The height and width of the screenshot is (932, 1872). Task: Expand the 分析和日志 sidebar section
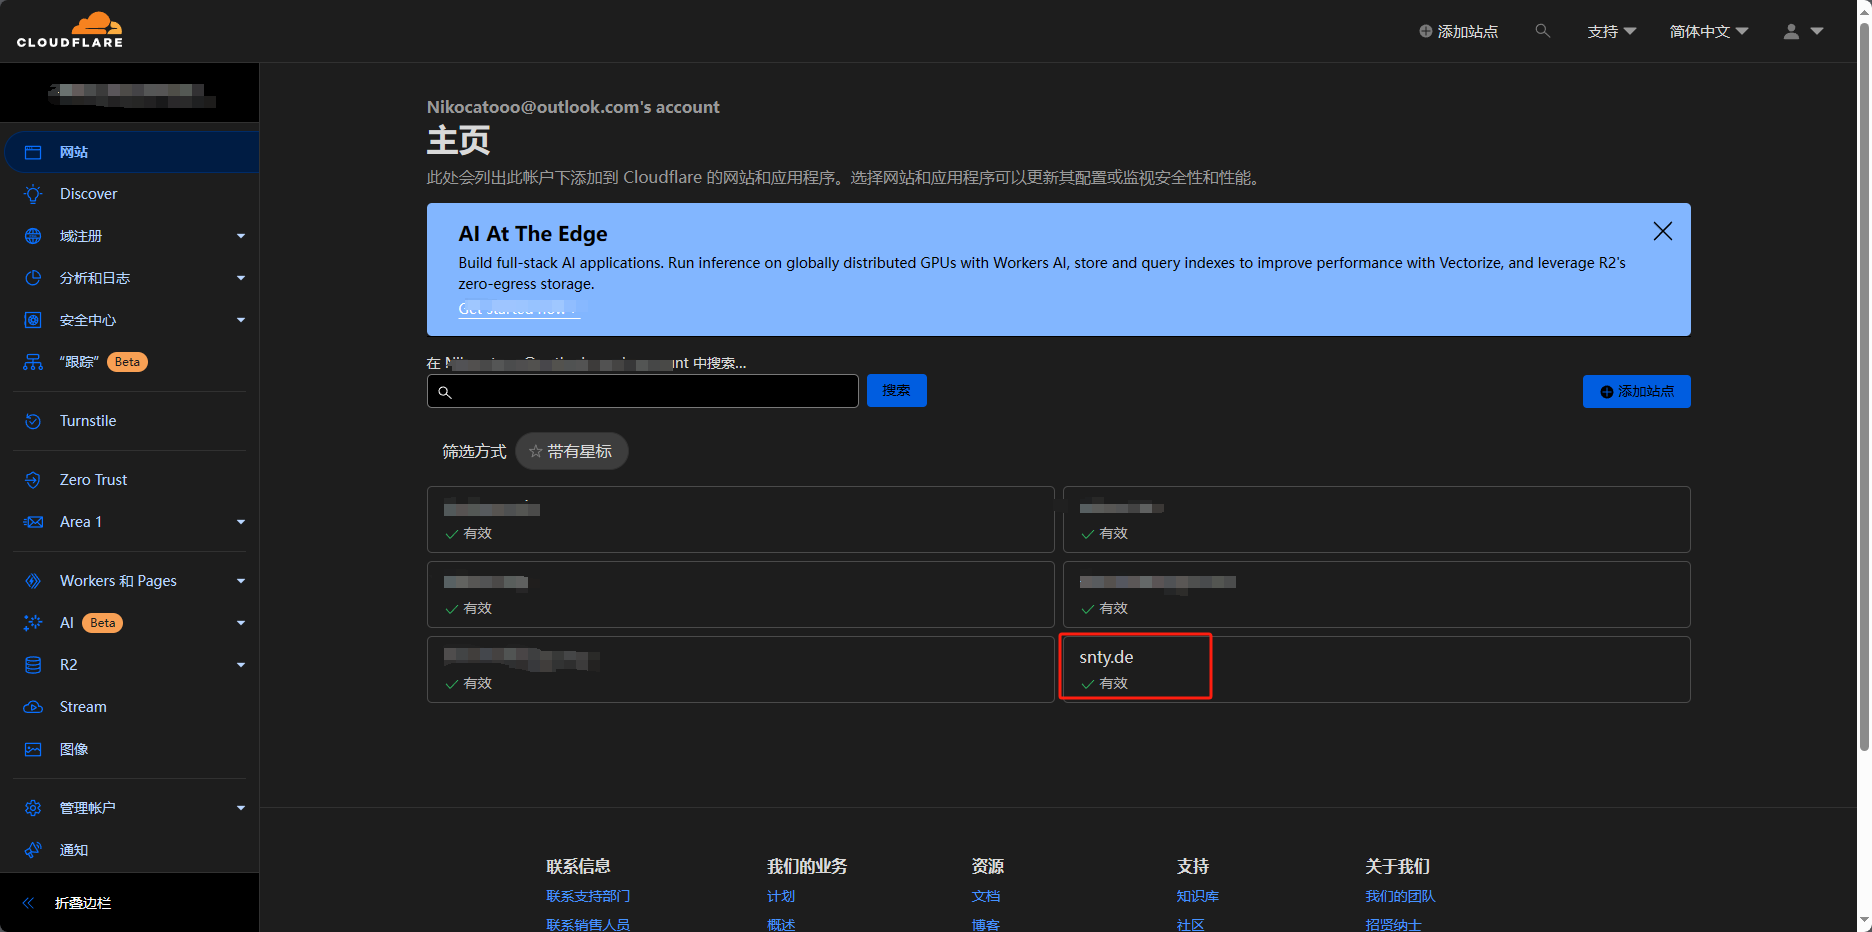point(241,278)
